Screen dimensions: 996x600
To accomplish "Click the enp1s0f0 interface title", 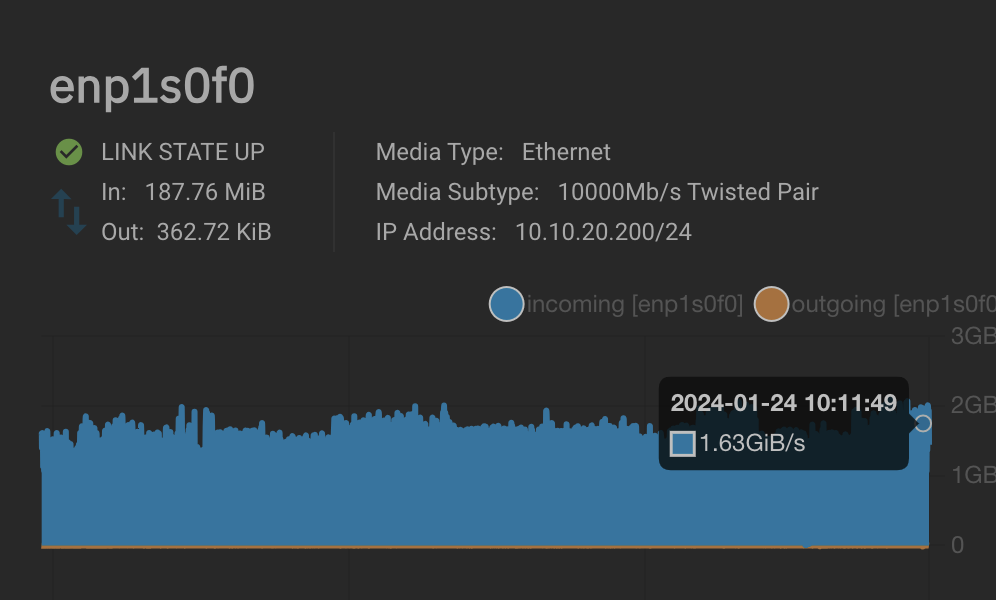I will [x=152, y=87].
